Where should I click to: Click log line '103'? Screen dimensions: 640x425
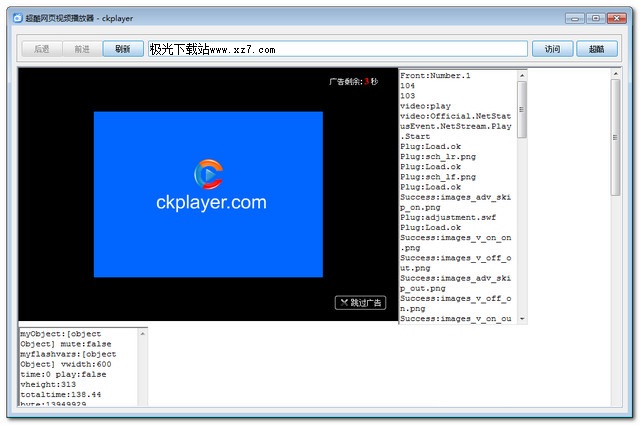tap(407, 96)
